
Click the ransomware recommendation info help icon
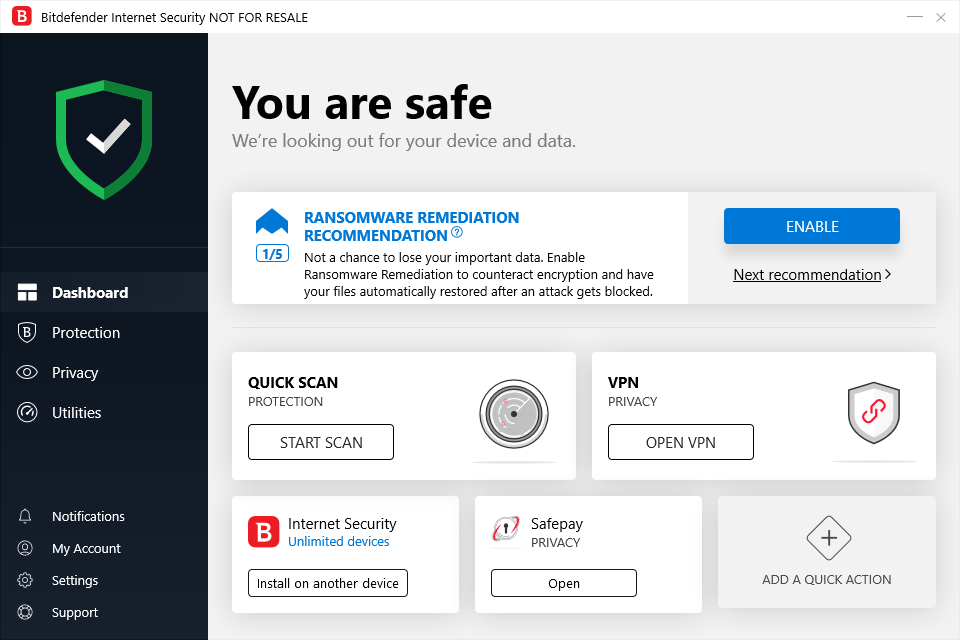click(457, 233)
